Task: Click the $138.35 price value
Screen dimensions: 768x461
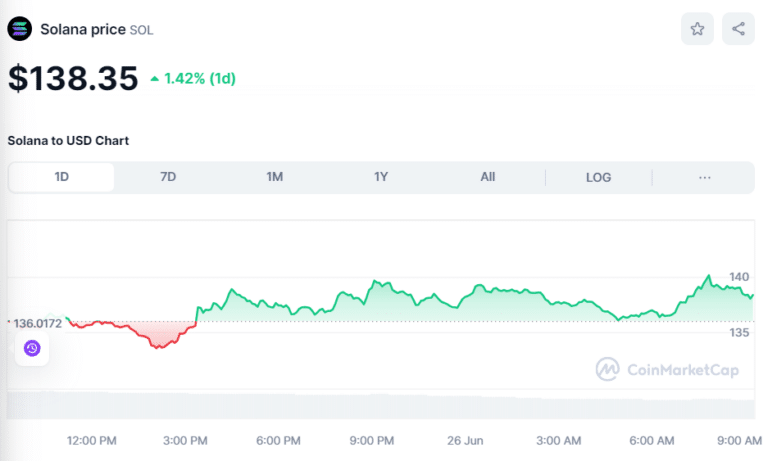Action: [x=73, y=78]
